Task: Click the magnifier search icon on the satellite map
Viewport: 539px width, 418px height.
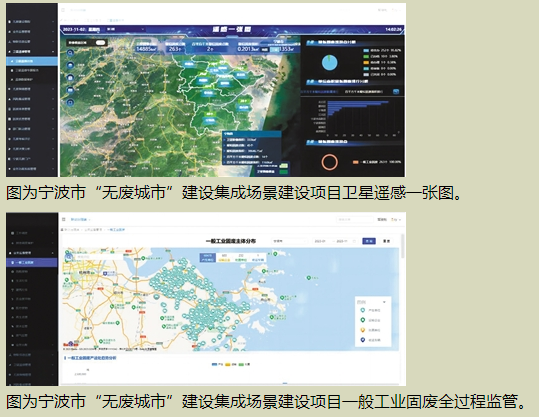Action: 70,53
